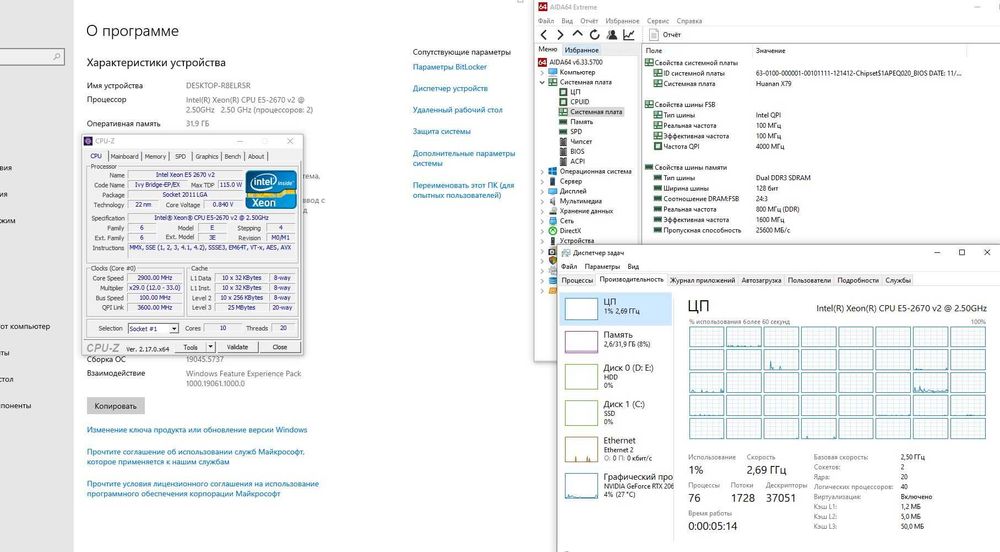Open About tab in CPU-Z
Image resolution: width=1000 pixels, height=552 pixels.
coord(256,156)
